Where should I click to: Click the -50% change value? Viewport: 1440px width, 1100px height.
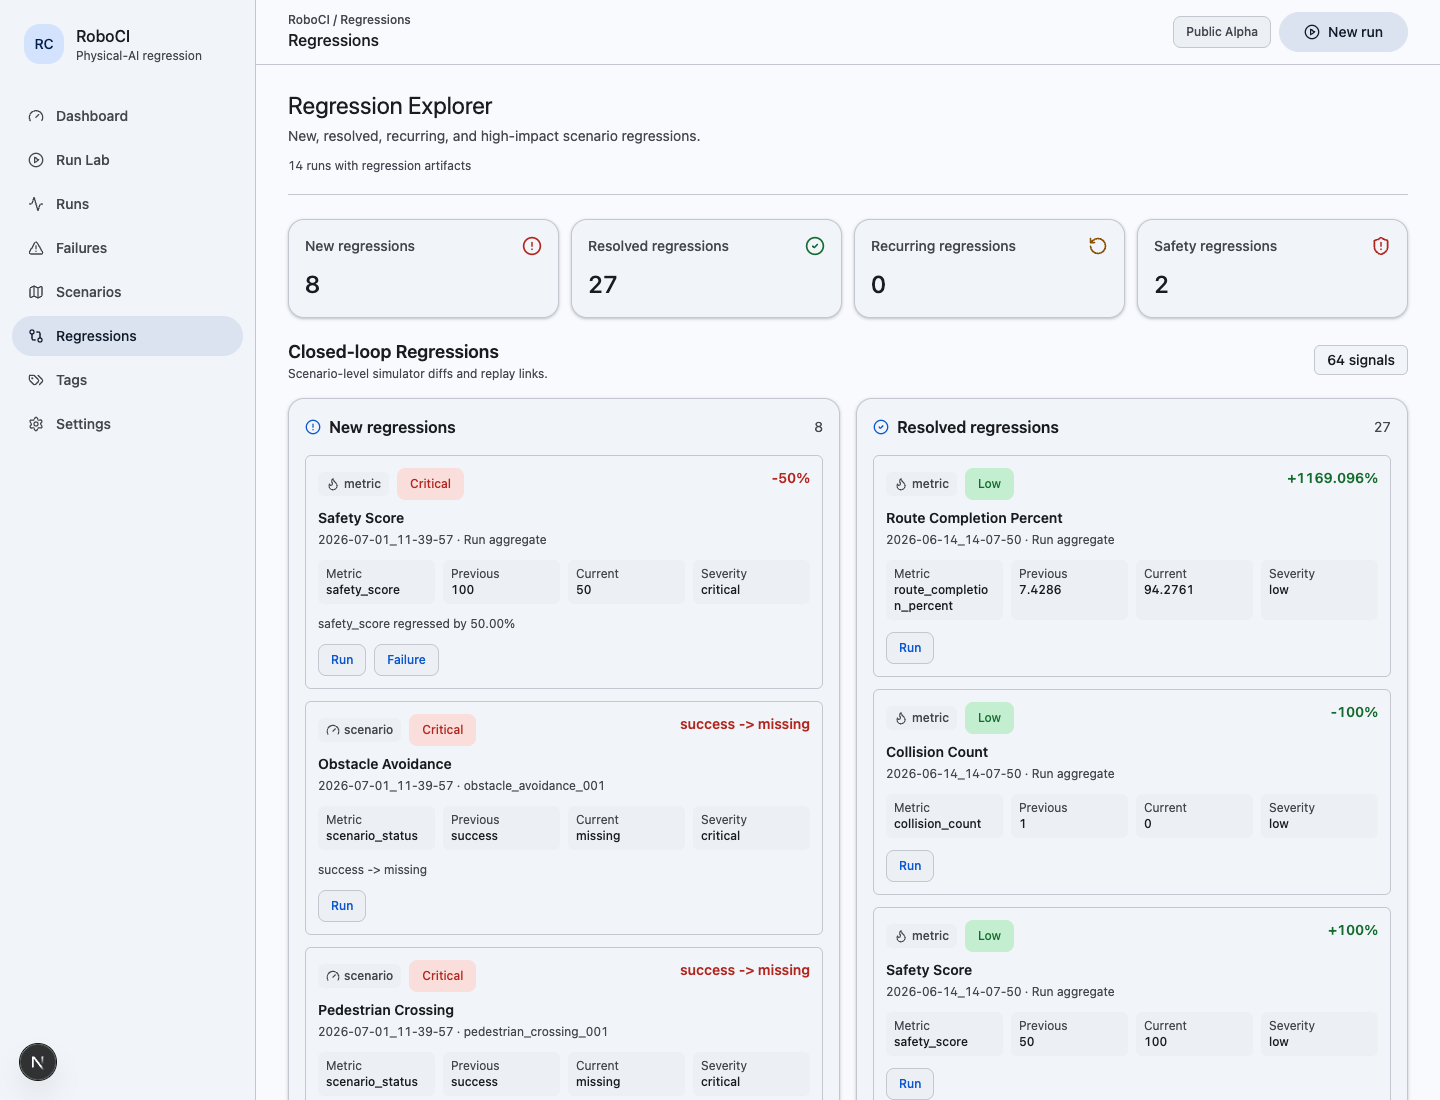pyautogui.click(x=790, y=479)
